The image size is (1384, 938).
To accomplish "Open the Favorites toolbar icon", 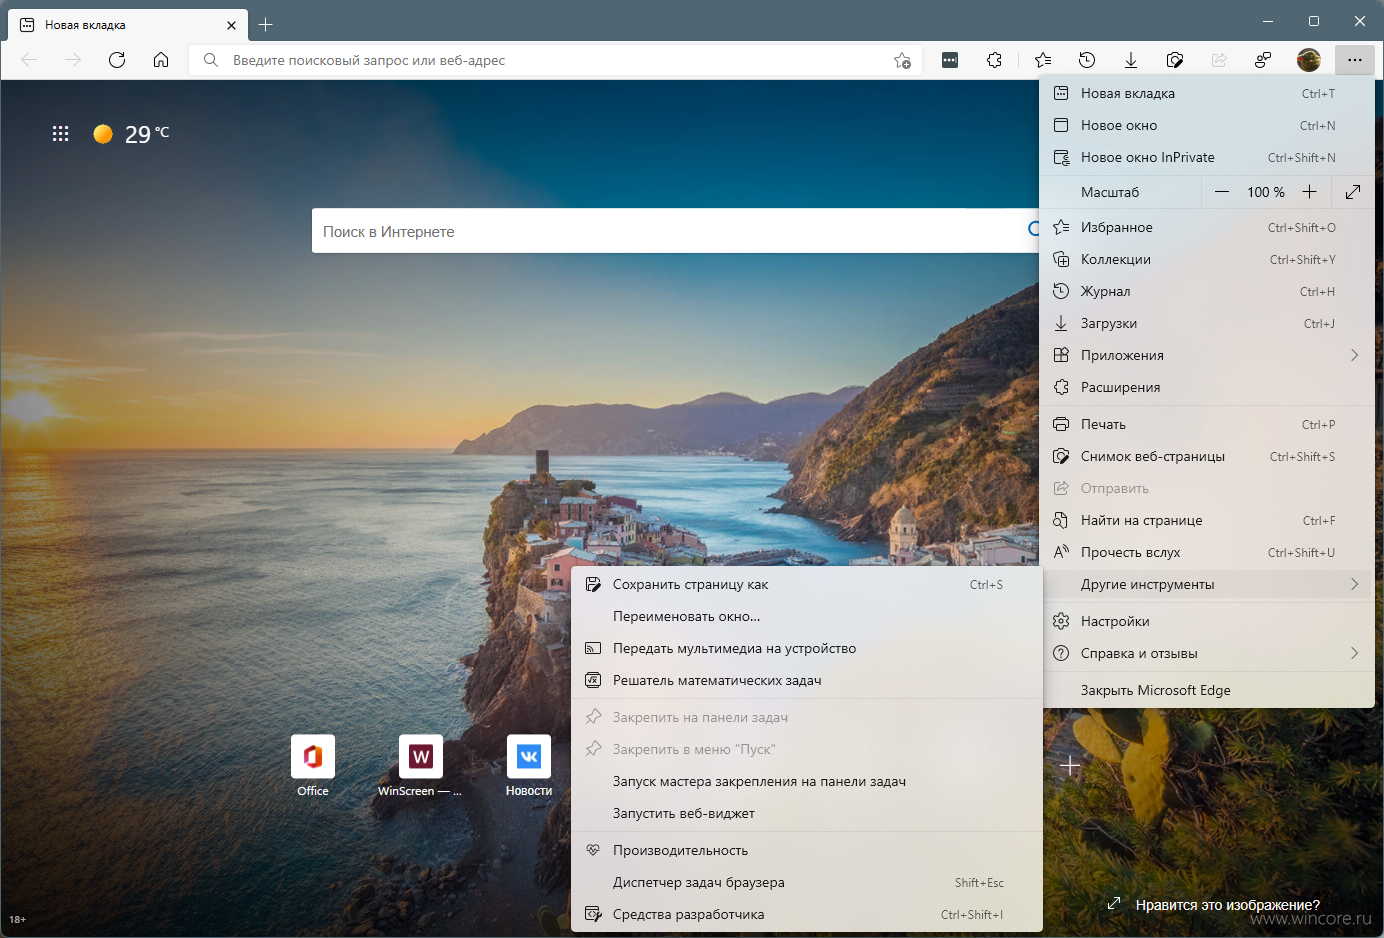I will (1043, 60).
